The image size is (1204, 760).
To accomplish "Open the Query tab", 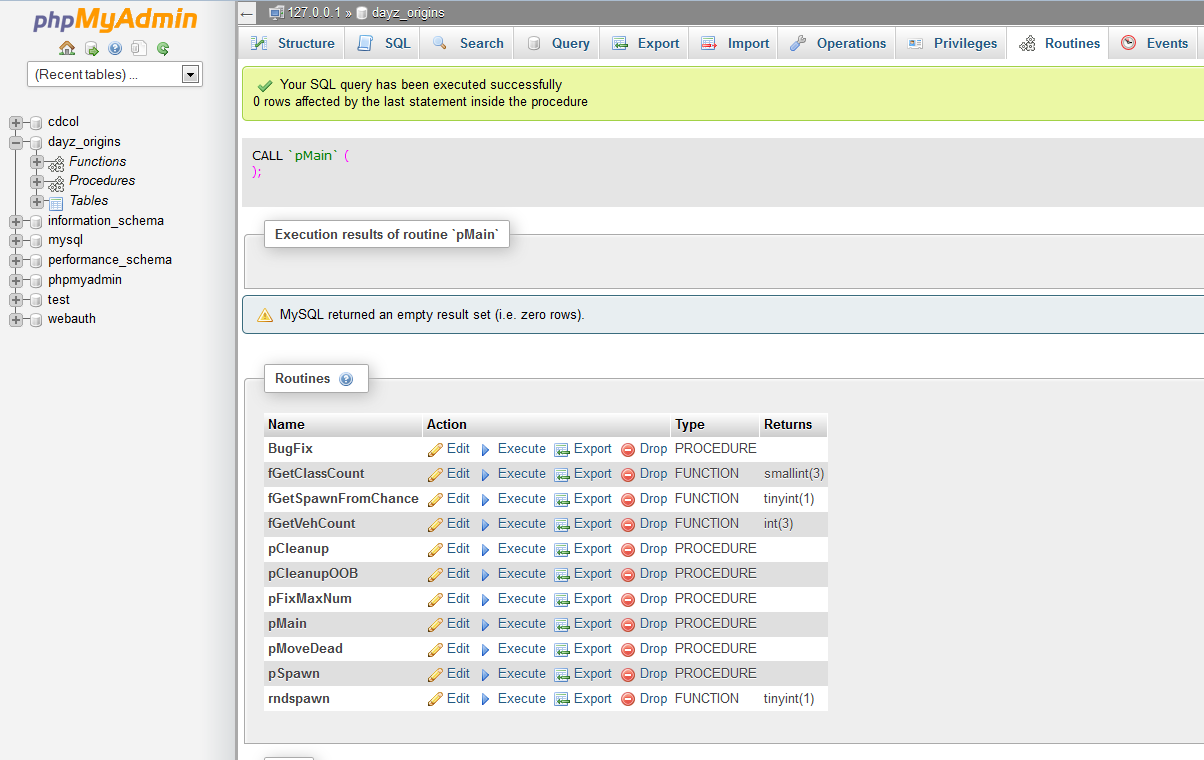I will 558,43.
